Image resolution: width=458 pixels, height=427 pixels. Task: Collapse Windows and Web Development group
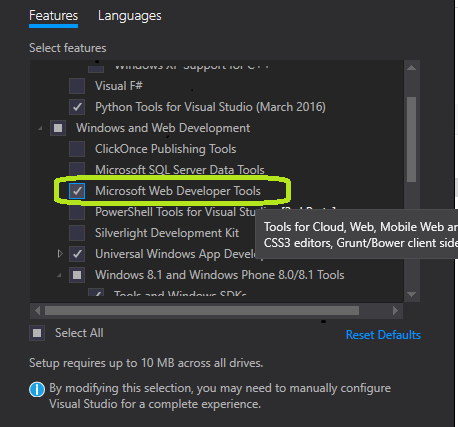[40, 128]
